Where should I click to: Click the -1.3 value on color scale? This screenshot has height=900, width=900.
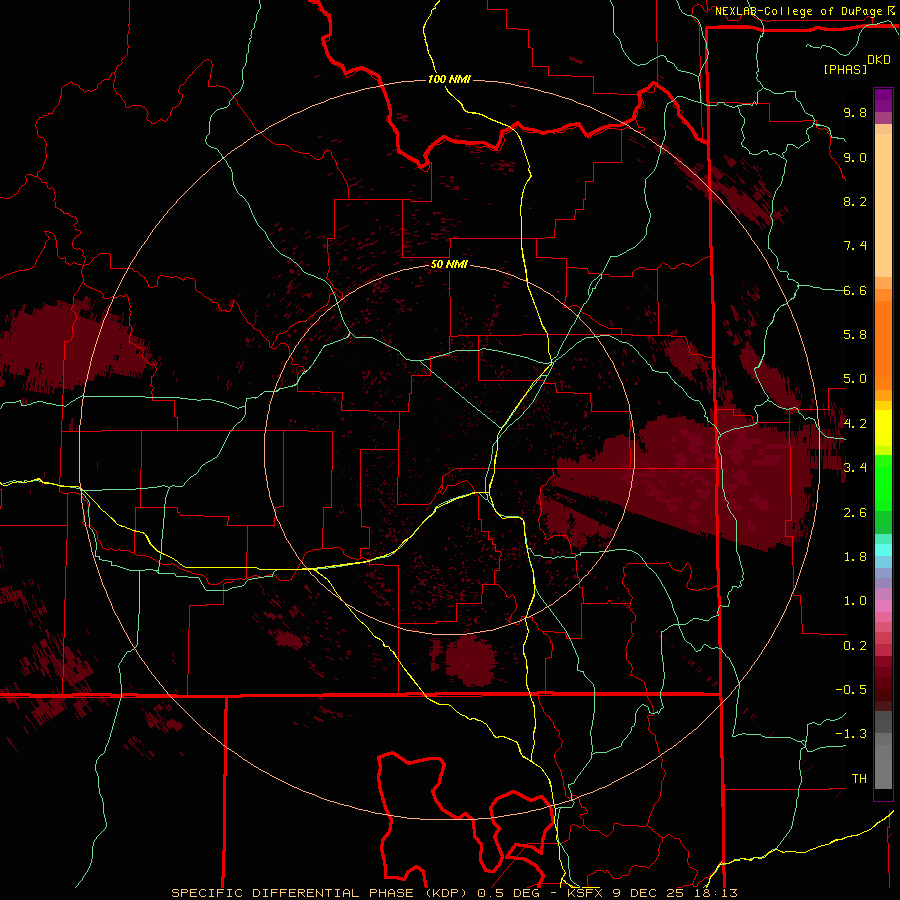851,734
